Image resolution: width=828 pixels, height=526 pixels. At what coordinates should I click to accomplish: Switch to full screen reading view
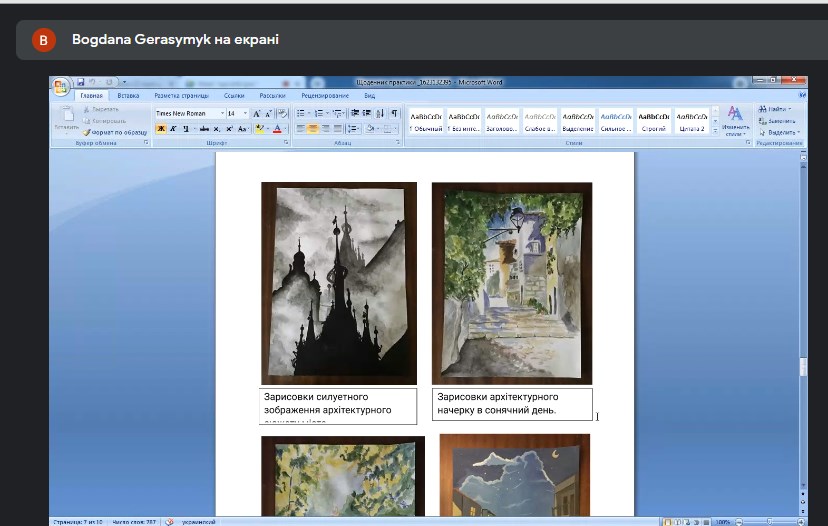click(678, 522)
